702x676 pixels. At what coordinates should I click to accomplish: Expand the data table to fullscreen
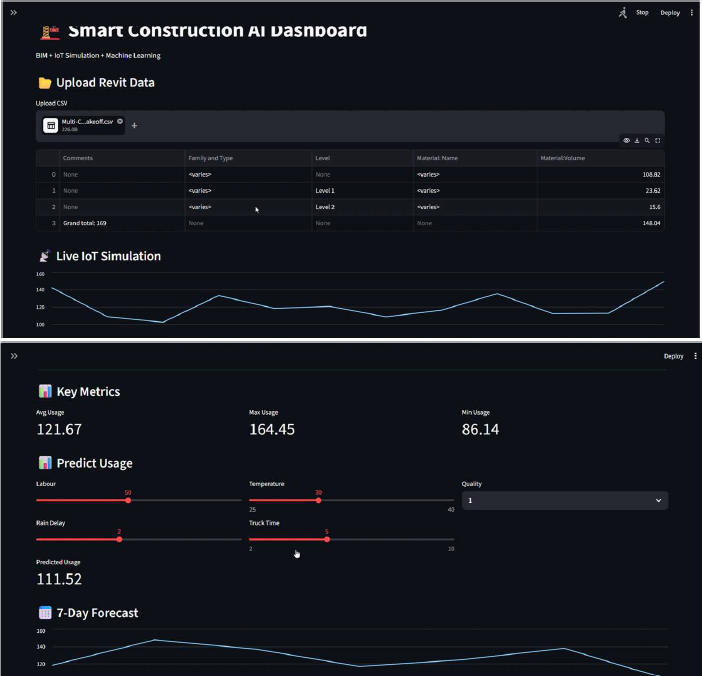point(658,141)
